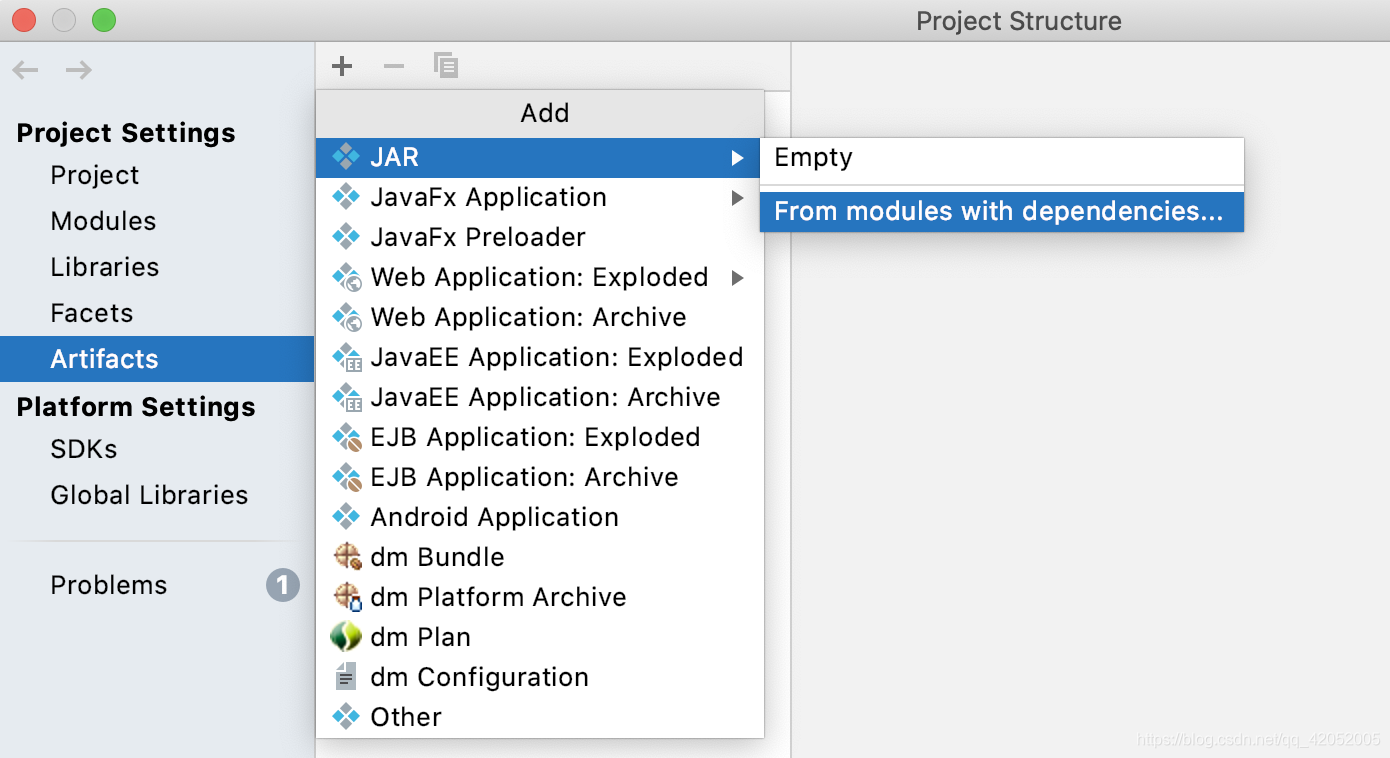The height and width of the screenshot is (758, 1390).
Task: Click the JavaEE Application: Archive icon
Action: coord(347,397)
